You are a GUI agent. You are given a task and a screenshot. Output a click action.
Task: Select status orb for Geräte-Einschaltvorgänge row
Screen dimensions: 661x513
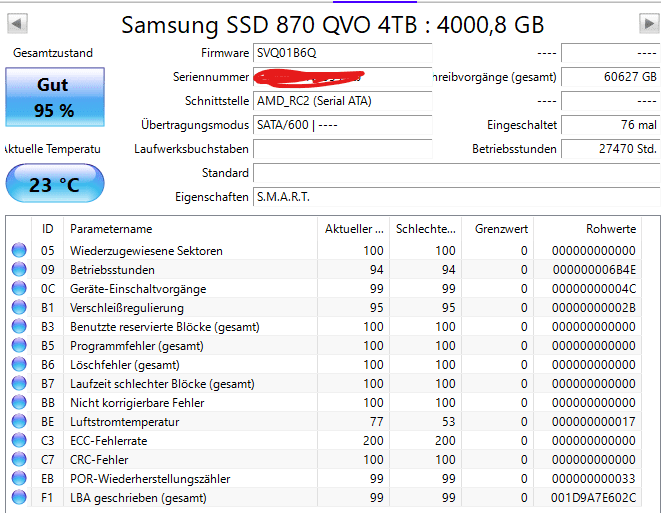(x=19, y=288)
